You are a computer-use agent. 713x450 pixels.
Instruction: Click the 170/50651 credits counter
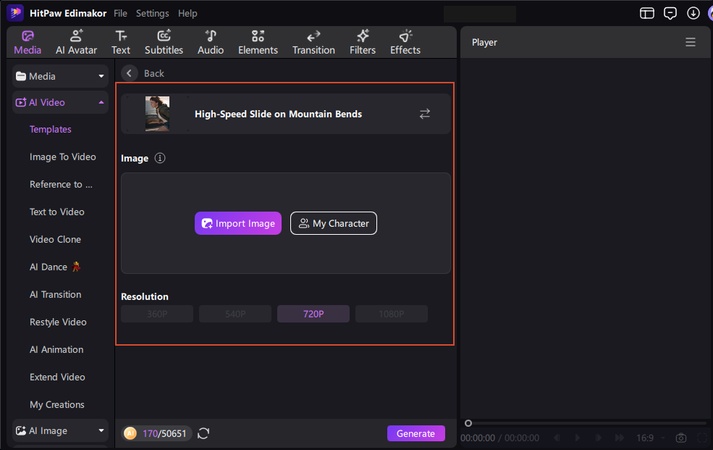pos(164,434)
